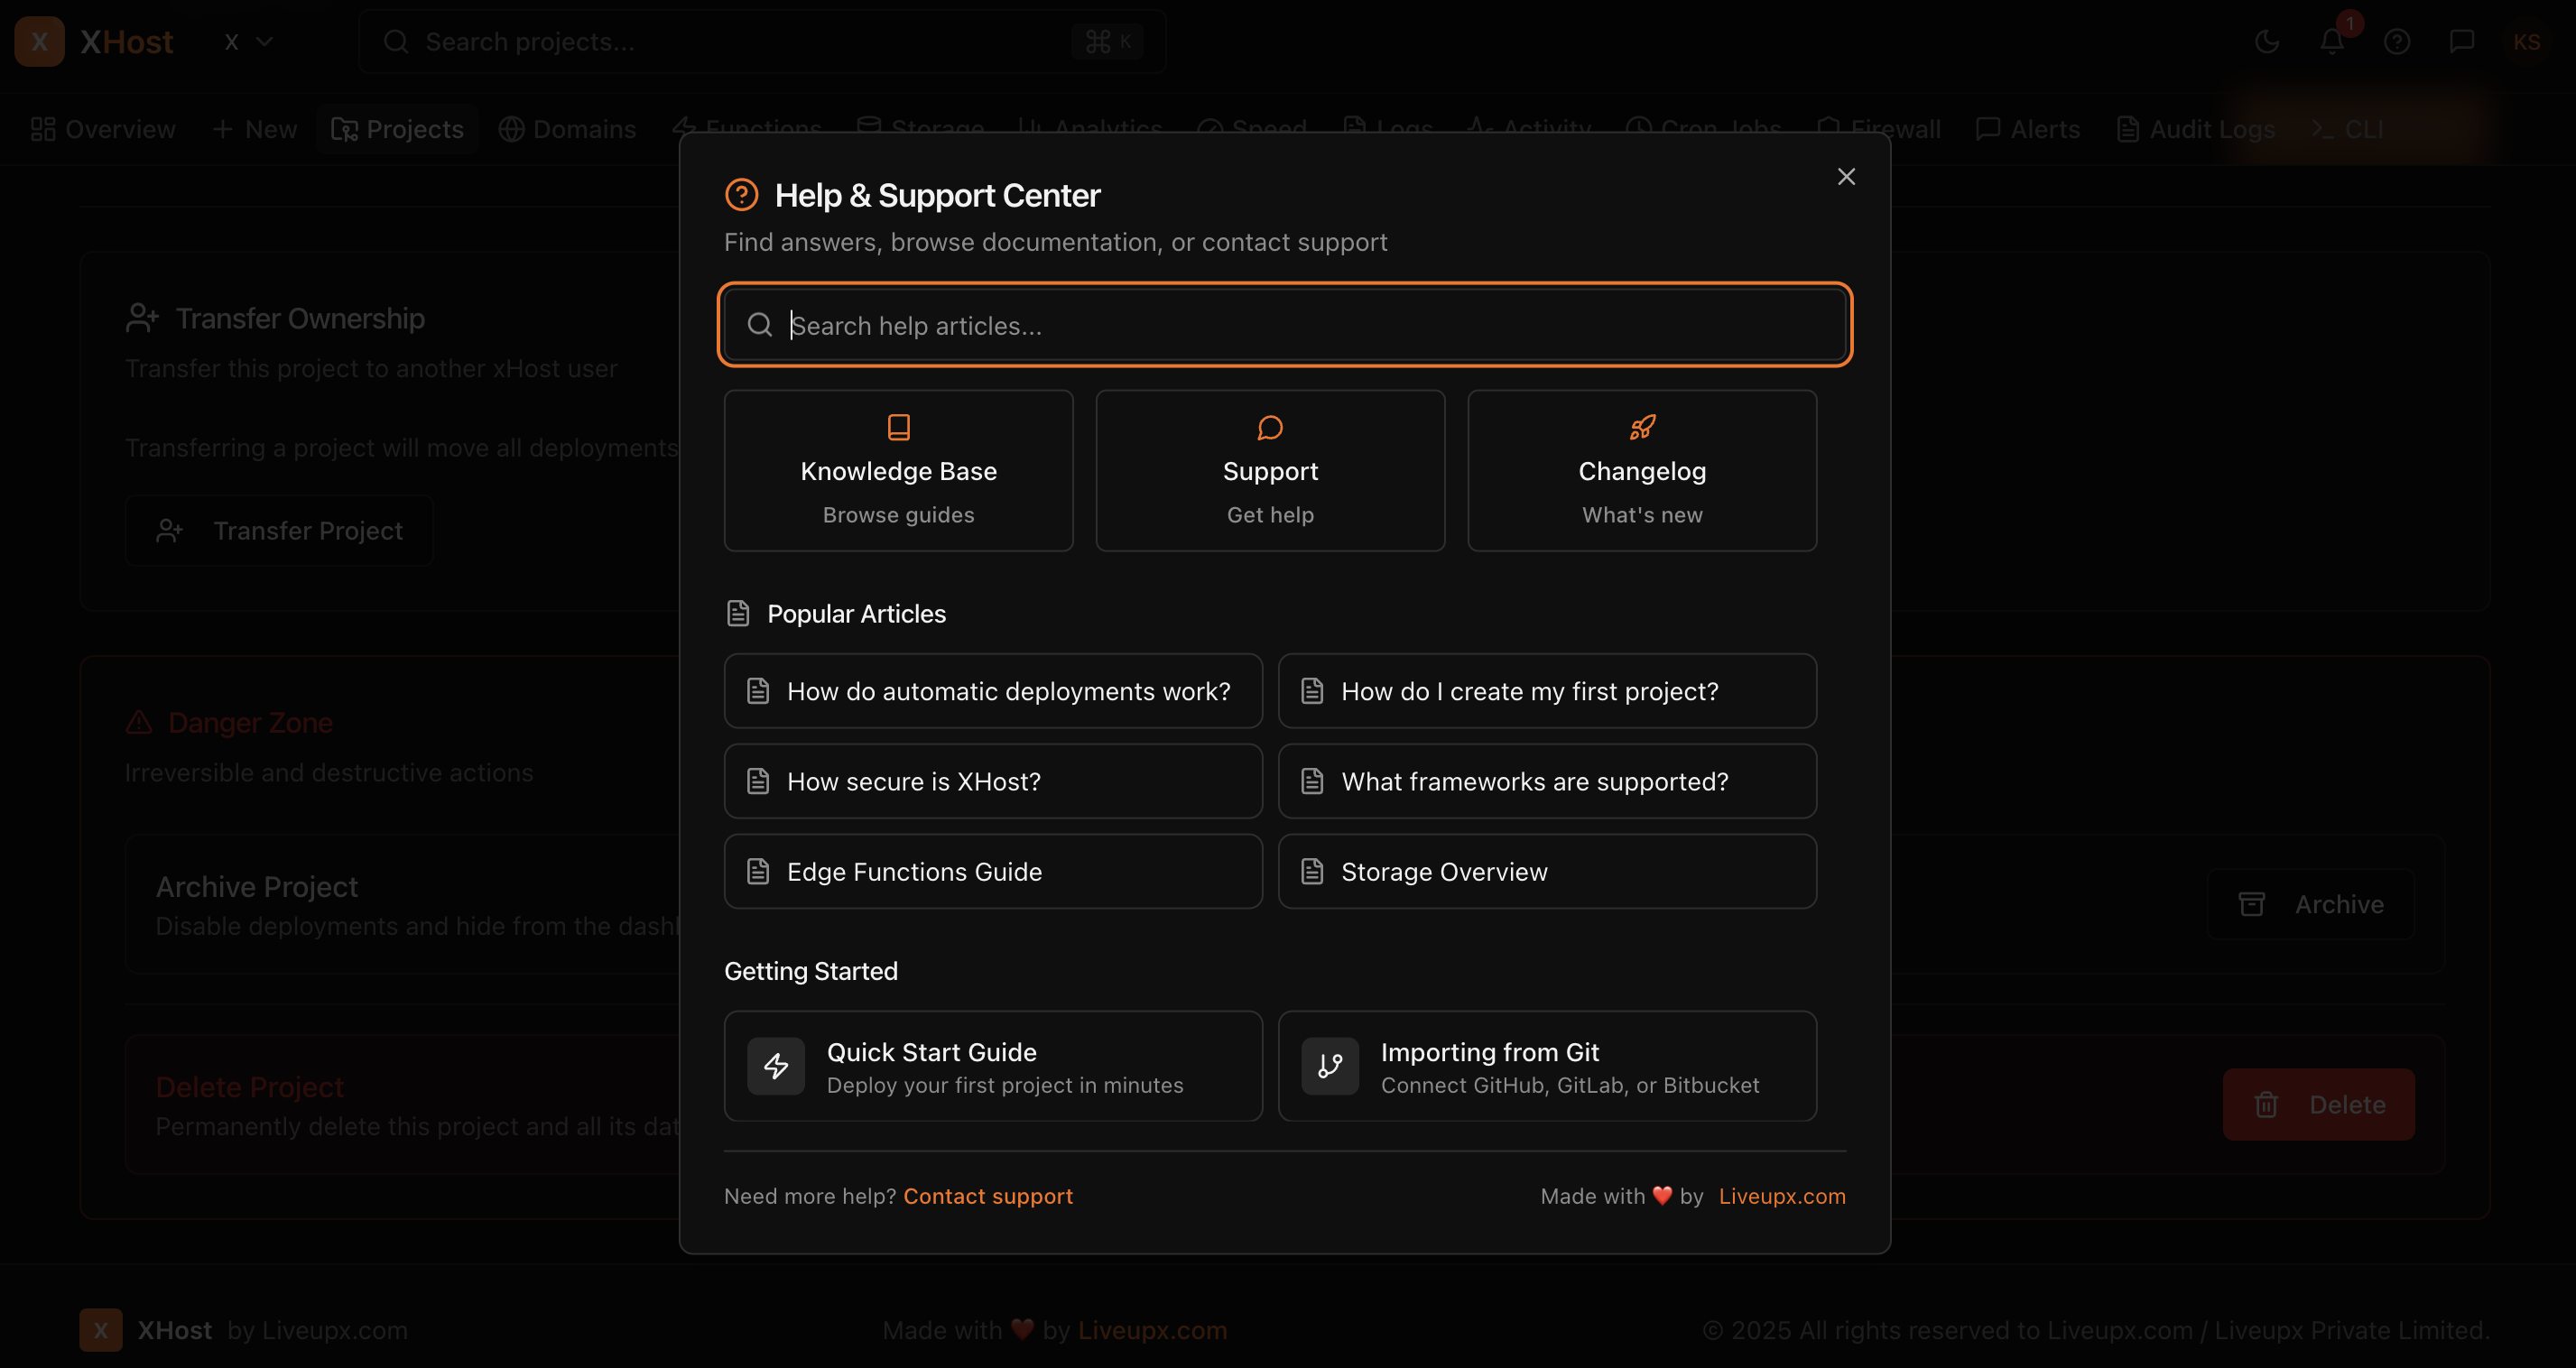Click the Edge Functions Guide article
The width and height of the screenshot is (2576, 1368).
(x=992, y=871)
